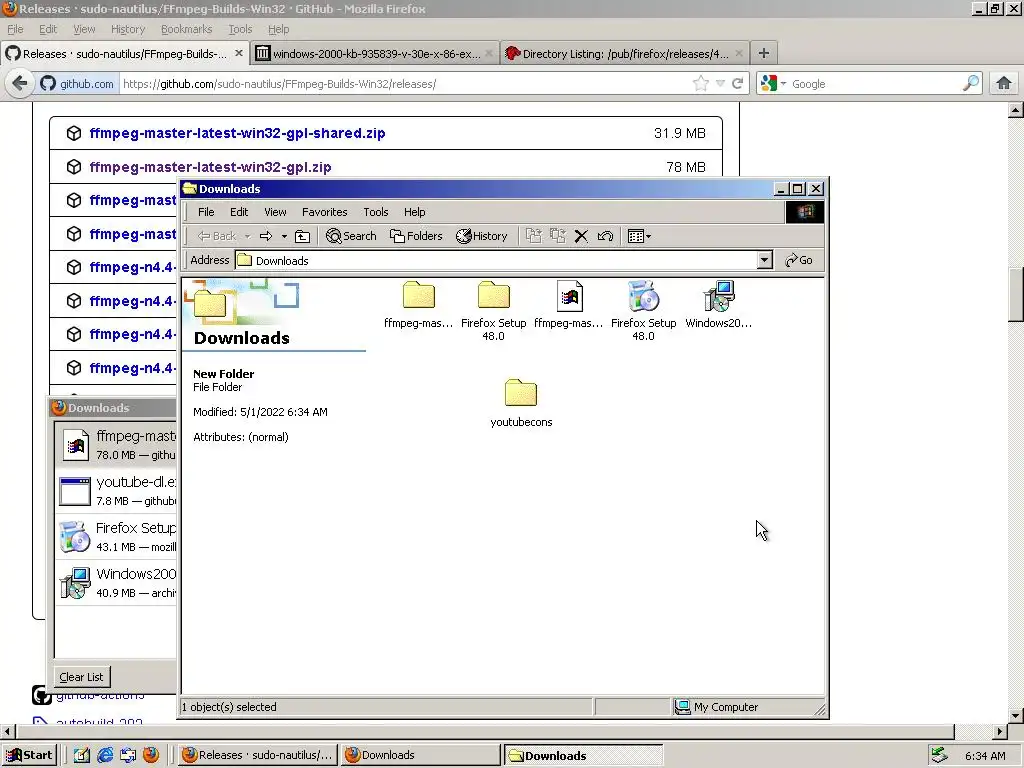Select the Windows20... update installer icon
Image resolution: width=1024 pixels, height=768 pixels.
point(719,296)
